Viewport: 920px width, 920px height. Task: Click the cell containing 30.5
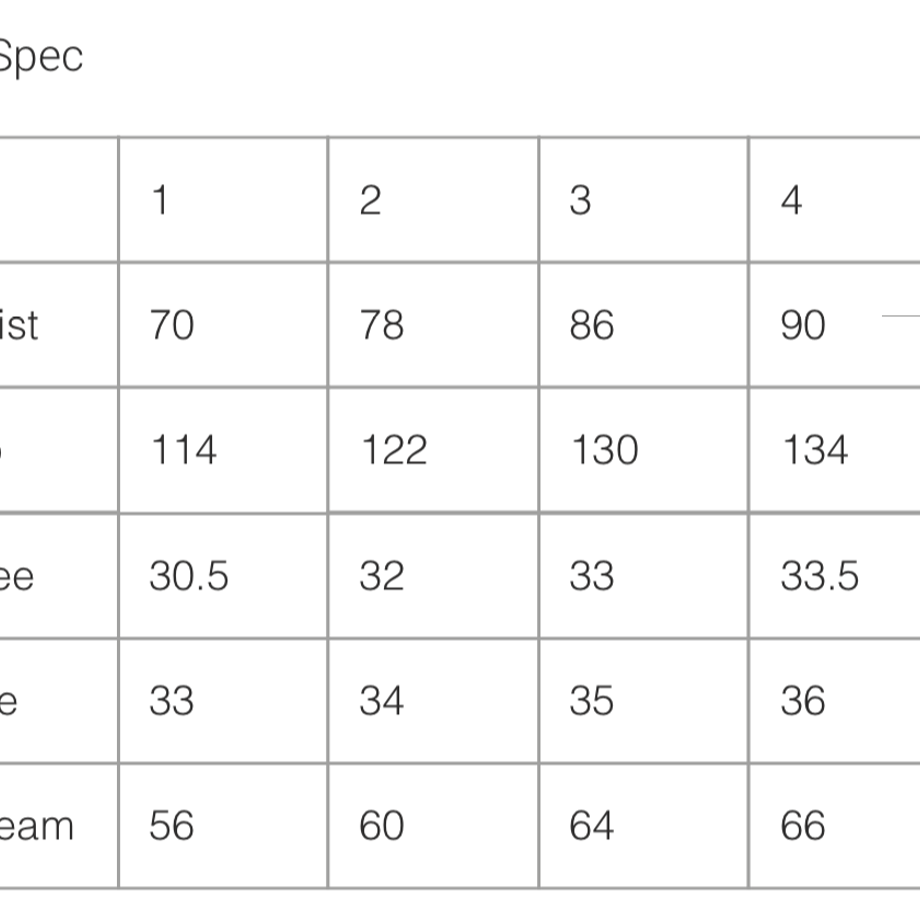223,576
